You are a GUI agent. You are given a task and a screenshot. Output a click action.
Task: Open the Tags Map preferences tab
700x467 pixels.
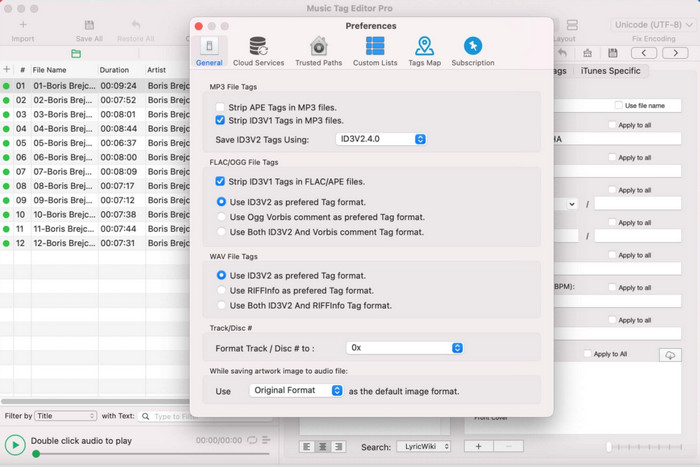click(424, 52)
